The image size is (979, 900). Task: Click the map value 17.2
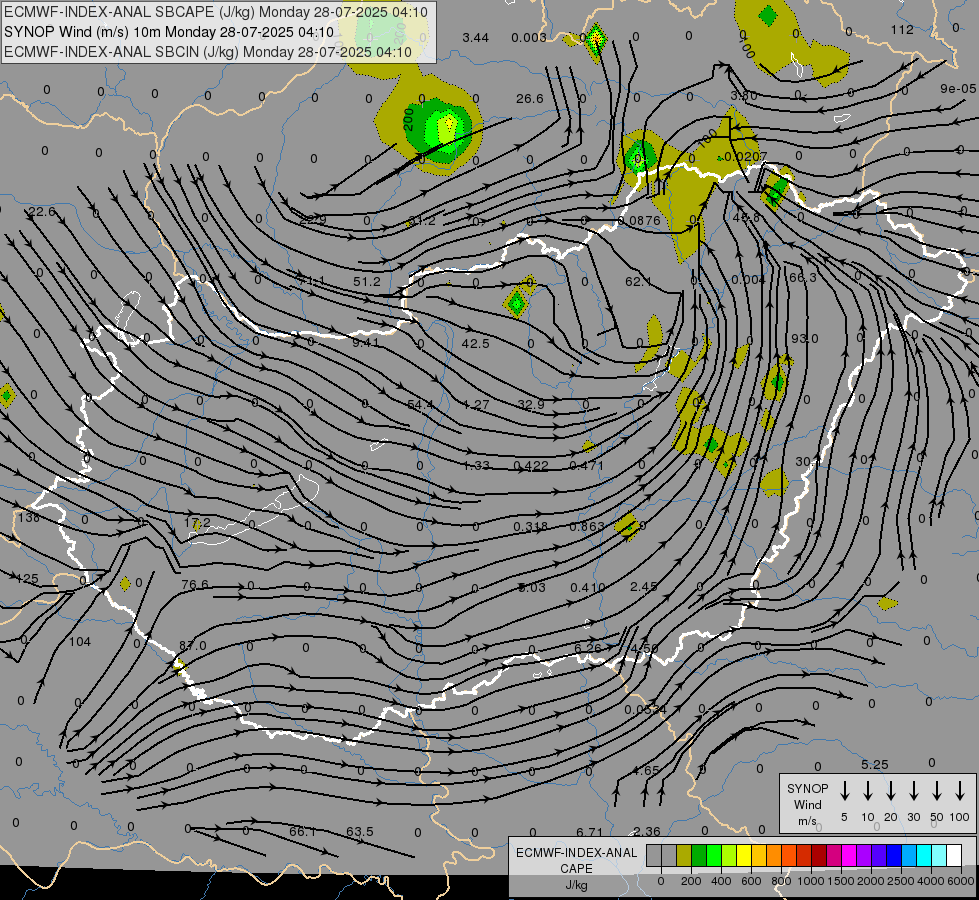(x=197, y=522)
